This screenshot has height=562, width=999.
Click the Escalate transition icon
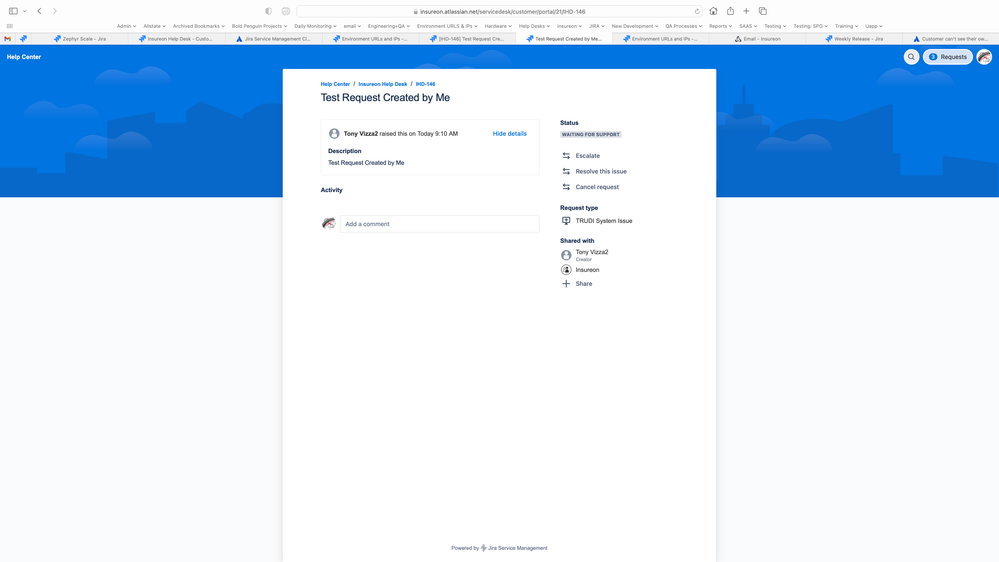tap(566, 155)
